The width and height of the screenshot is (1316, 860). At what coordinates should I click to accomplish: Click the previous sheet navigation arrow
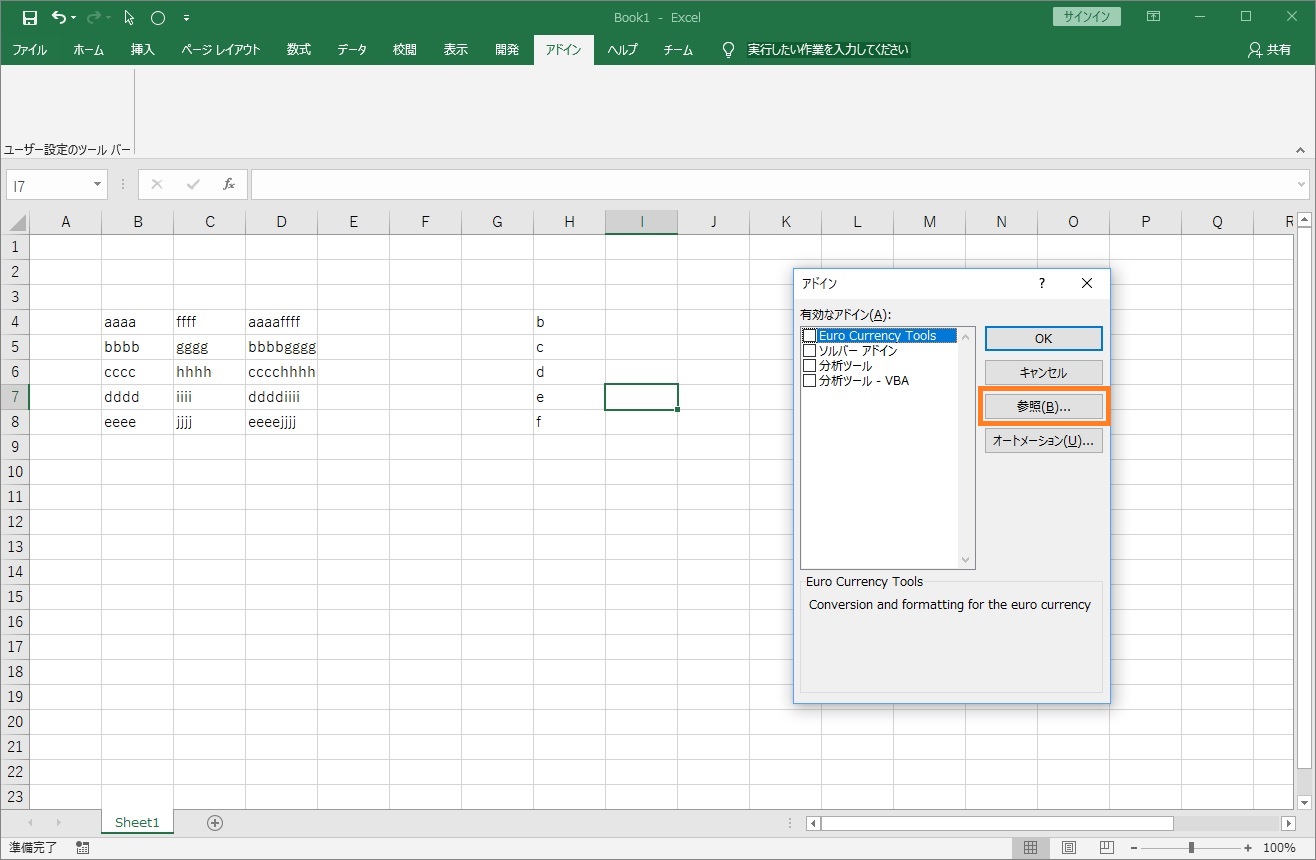point(30,823)
